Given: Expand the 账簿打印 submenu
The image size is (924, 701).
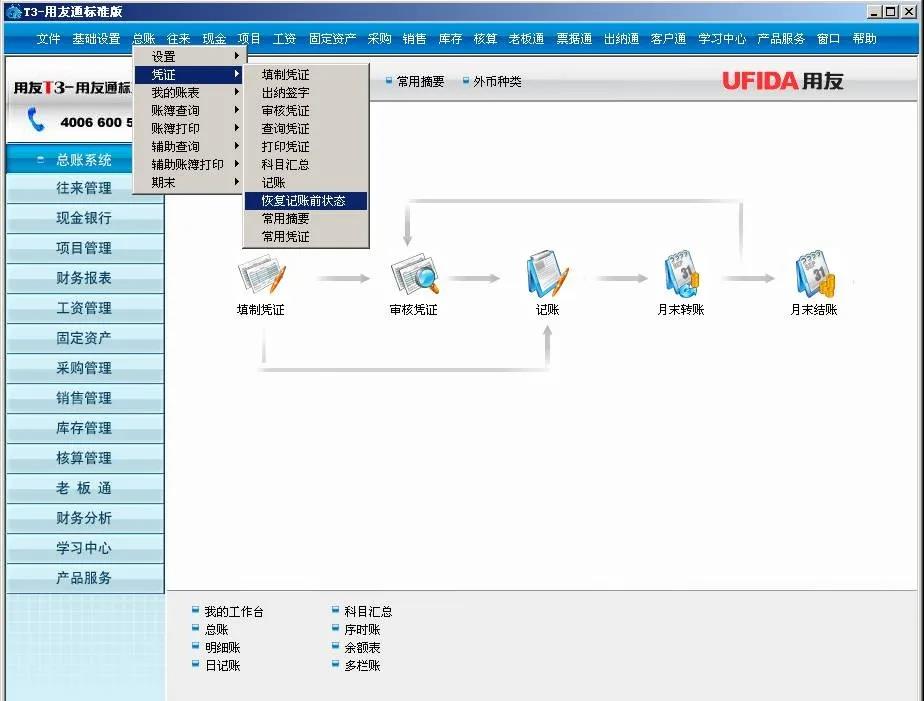Looking at the screenshot, I should coord(190,128).
